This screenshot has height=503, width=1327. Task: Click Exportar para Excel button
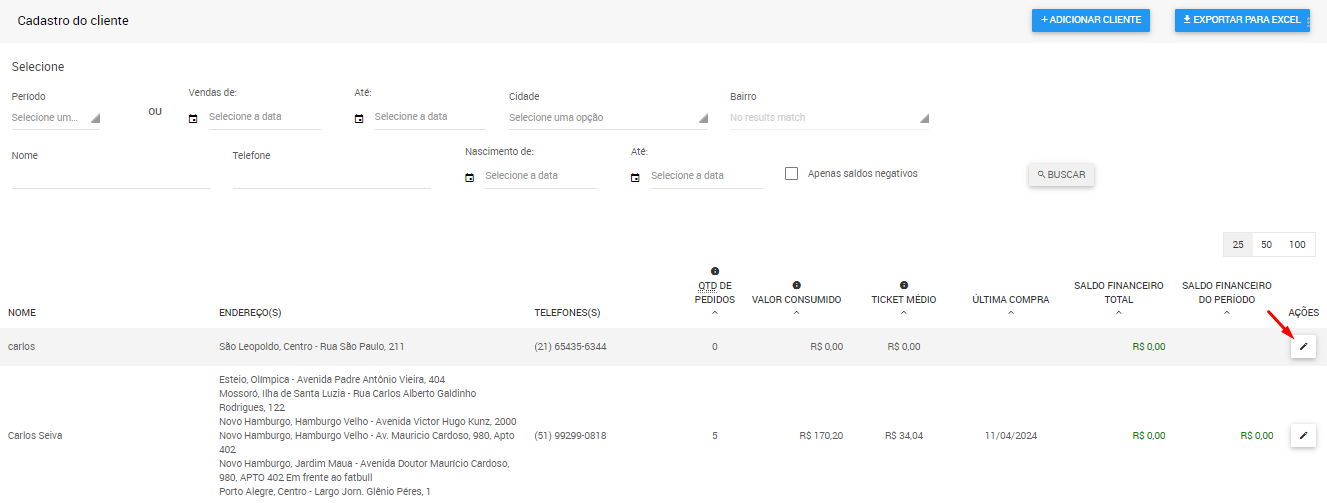coord(1241,20)
